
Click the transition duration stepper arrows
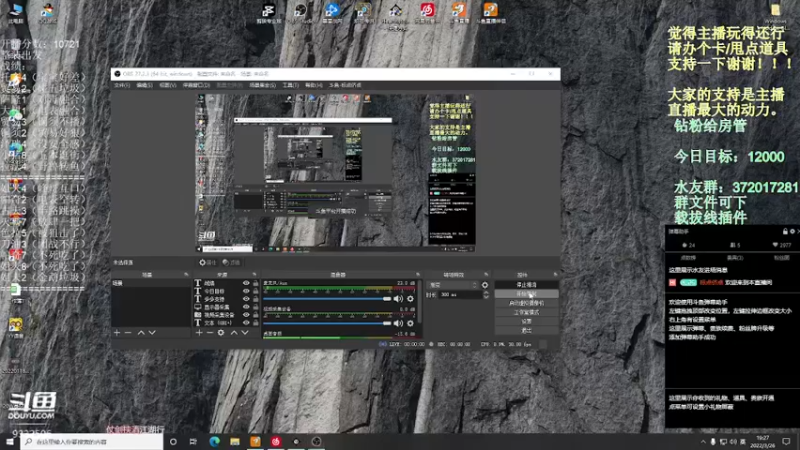point(486,295)
